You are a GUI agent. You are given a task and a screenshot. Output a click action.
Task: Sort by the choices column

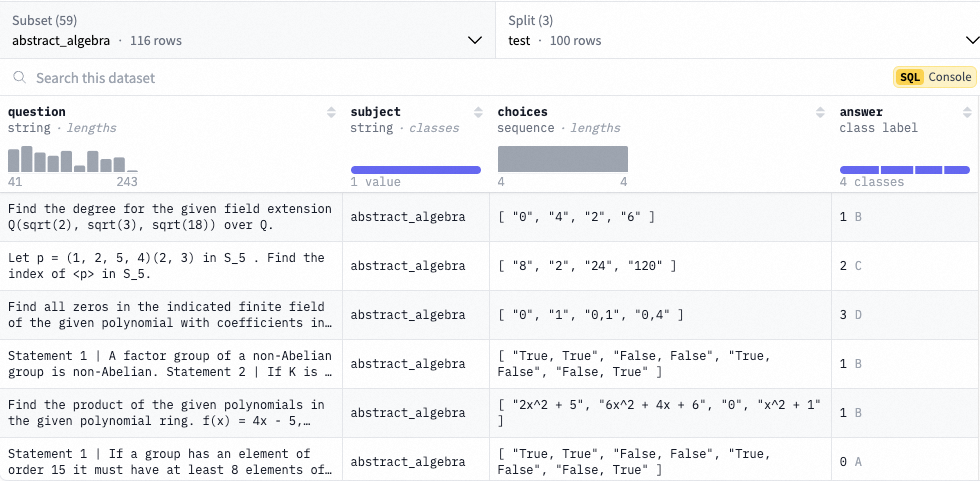822,112
